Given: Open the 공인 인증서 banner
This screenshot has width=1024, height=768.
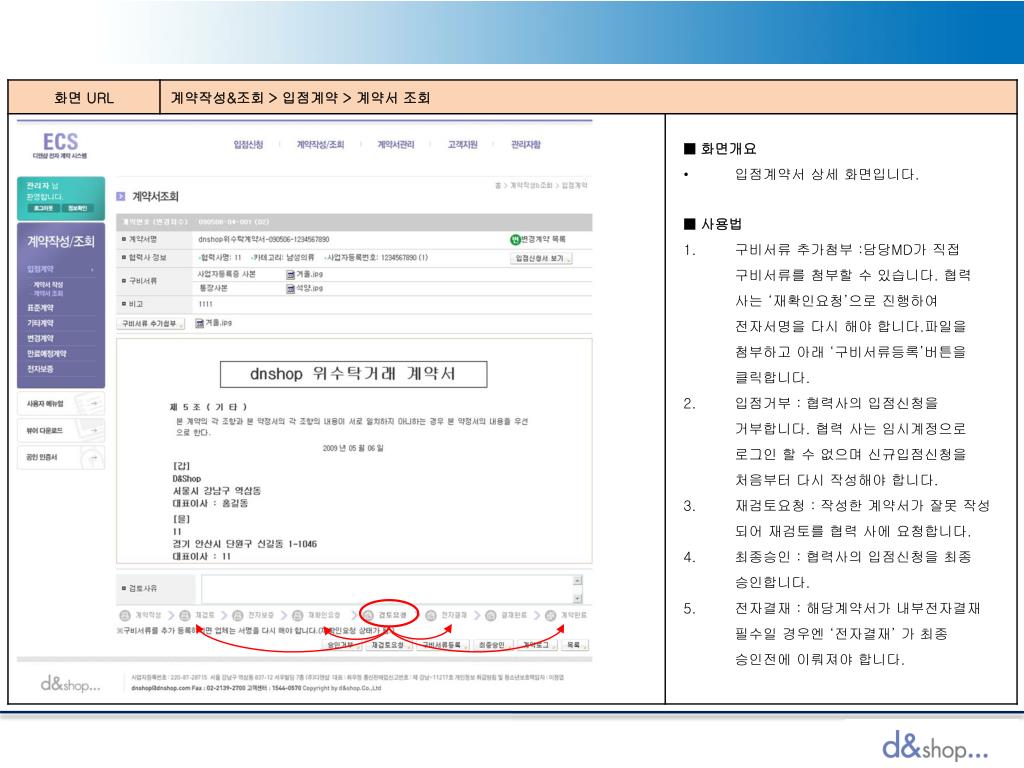Looking at the screenshot, I should pos(61,457).
